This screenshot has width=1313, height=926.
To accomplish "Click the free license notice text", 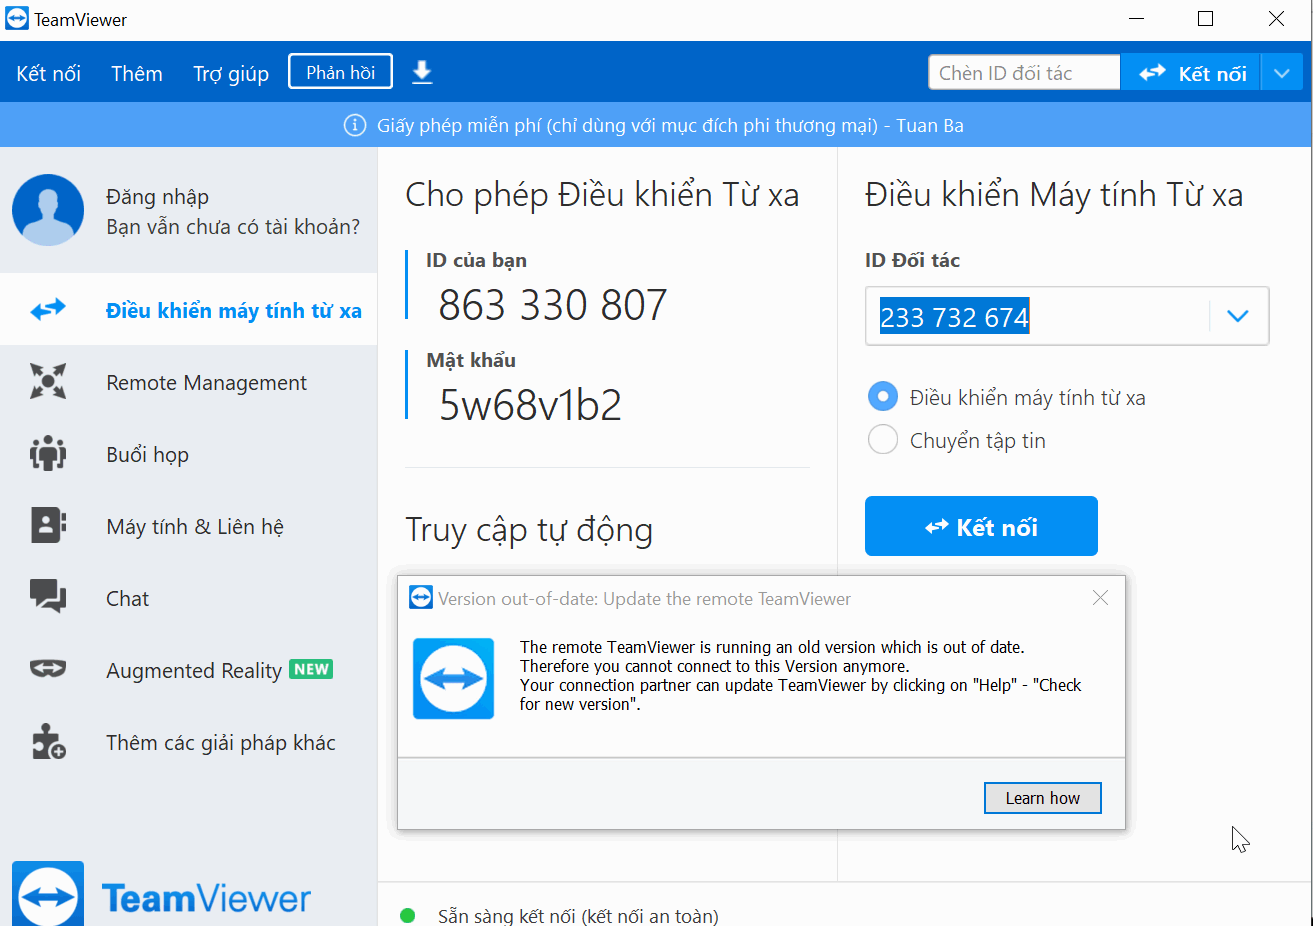I will point(670,125).
